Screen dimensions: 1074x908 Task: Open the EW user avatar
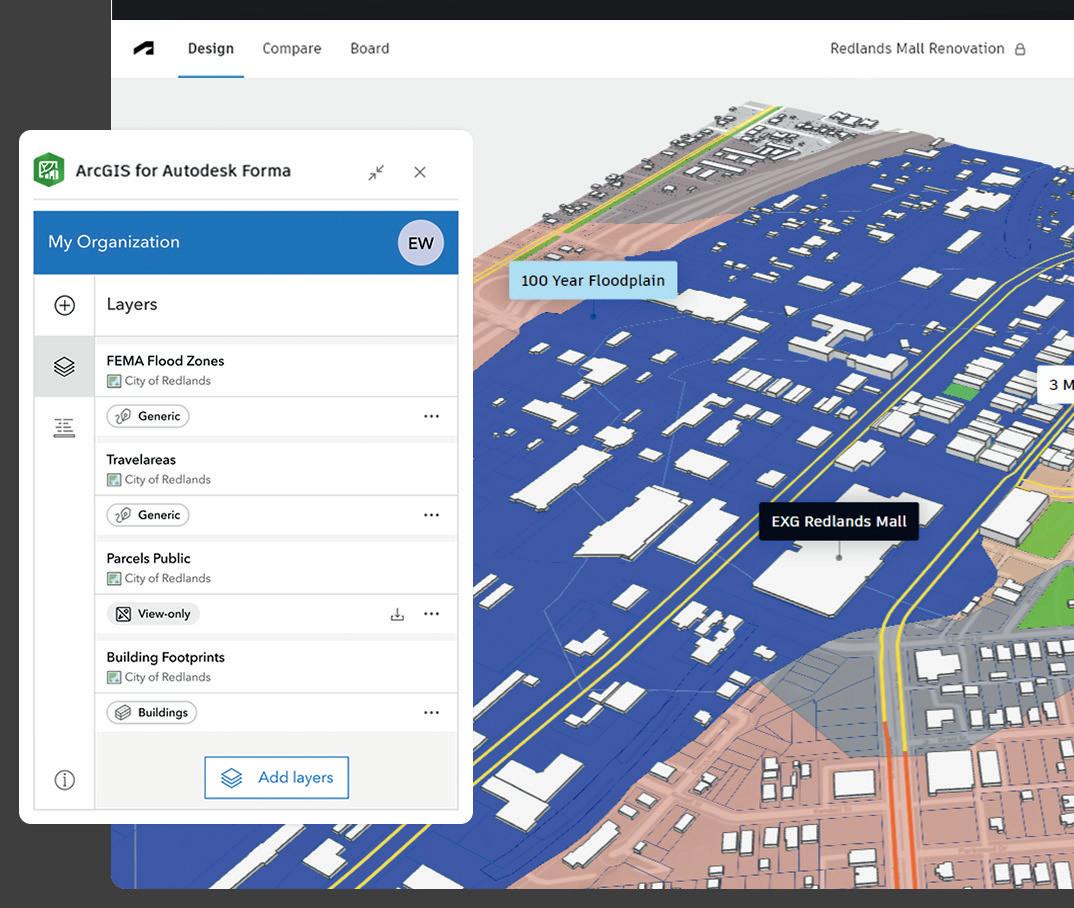point(421,243)
